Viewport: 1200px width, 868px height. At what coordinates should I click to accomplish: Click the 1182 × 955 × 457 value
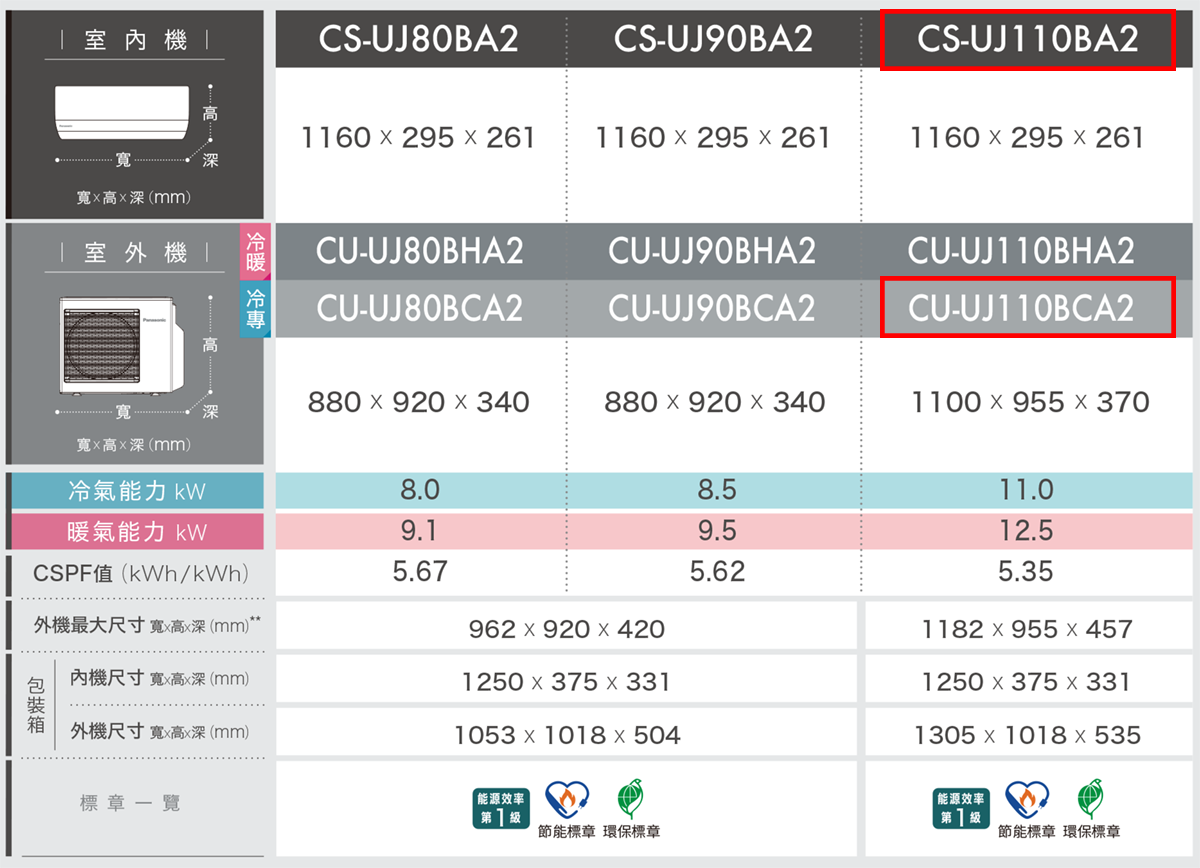(1027, 629)
